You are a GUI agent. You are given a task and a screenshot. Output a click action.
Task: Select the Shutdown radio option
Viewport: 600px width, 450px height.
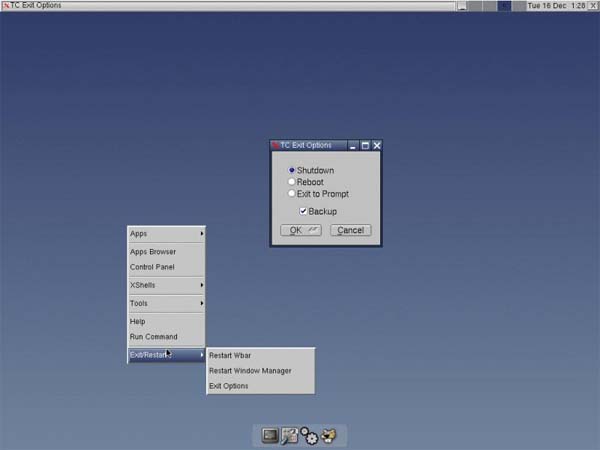pos(292,171)
